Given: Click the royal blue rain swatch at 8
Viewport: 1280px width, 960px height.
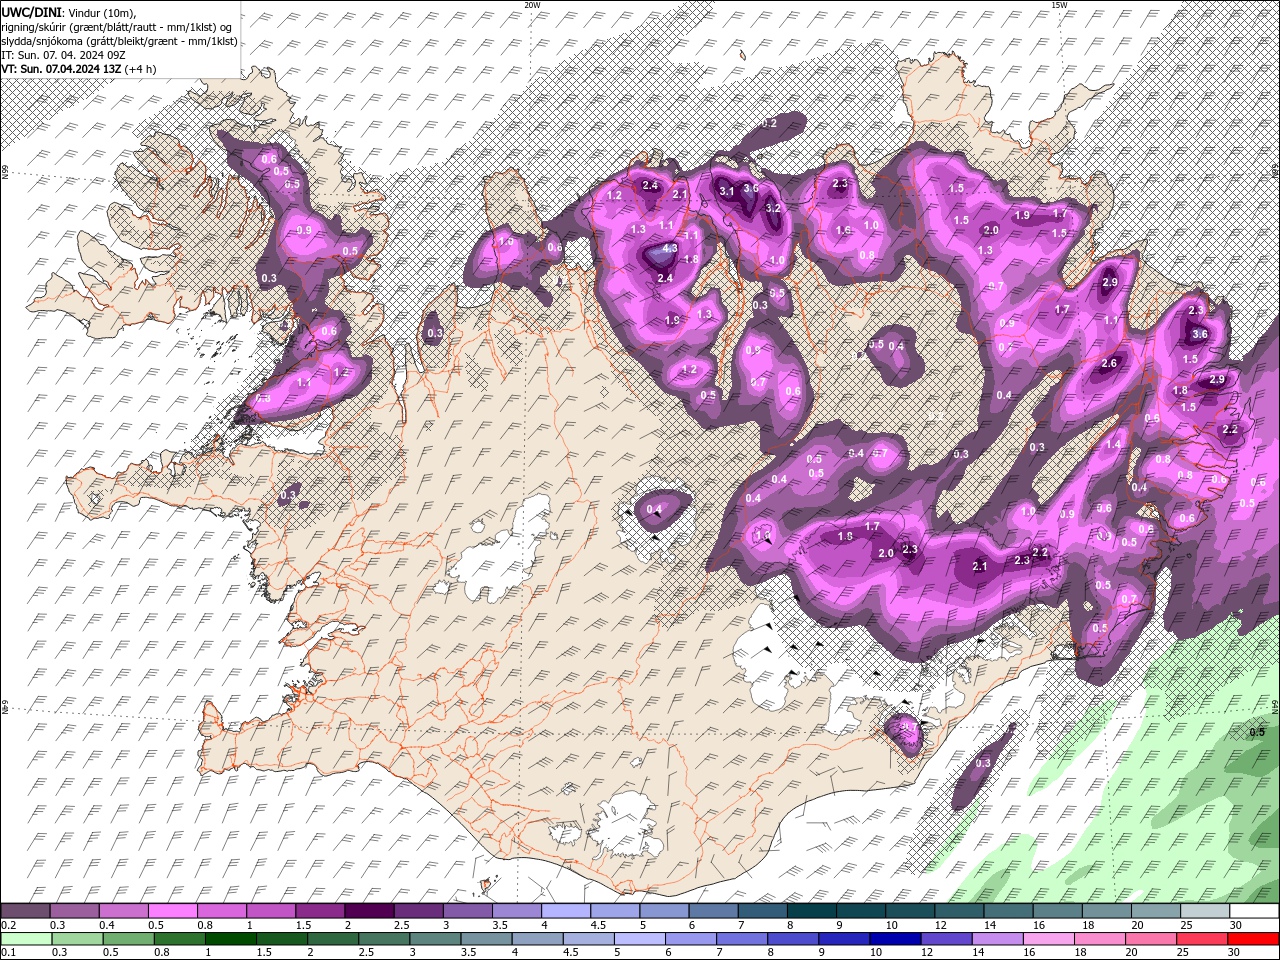Looking at the screenshot, I should point(793,939).
